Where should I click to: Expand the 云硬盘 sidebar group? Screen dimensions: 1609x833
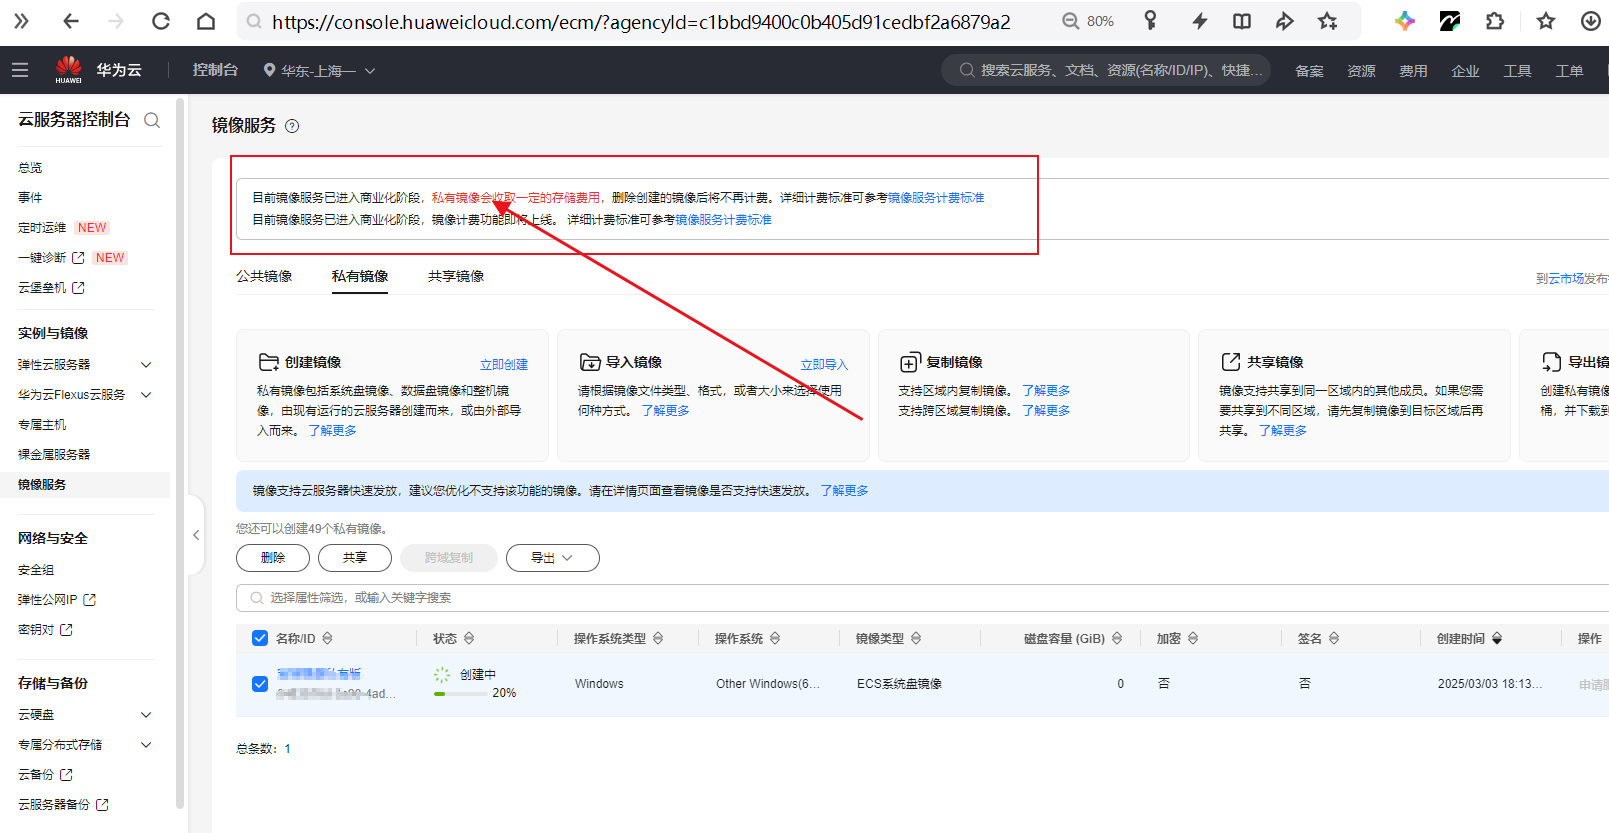click(146, 715)
